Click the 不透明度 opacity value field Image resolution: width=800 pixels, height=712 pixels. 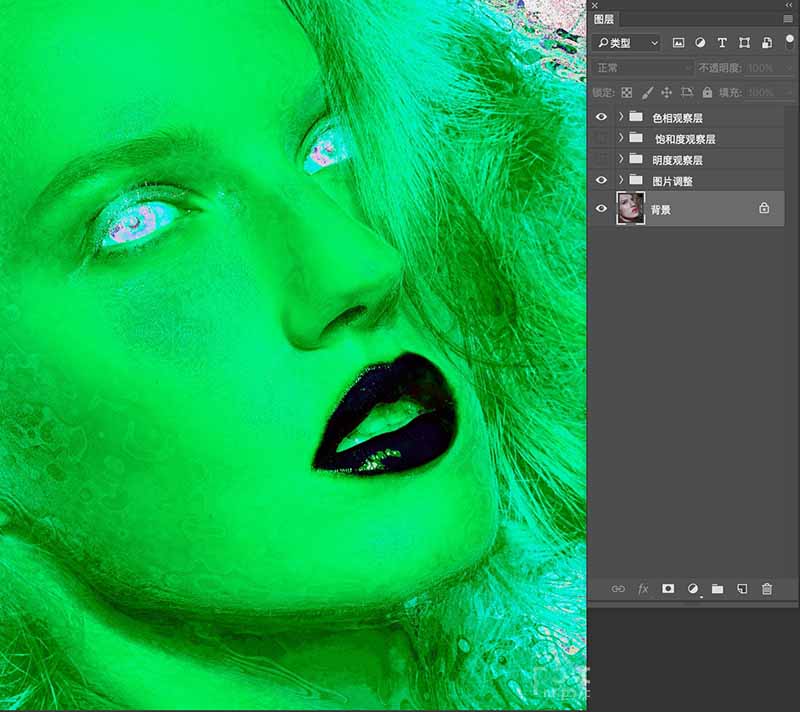768,68
